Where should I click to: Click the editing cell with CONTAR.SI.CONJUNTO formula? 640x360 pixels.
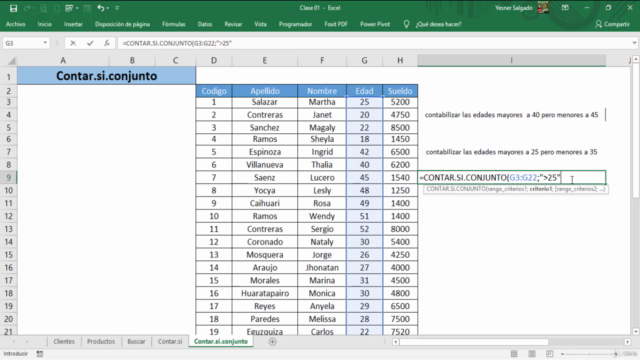[x=512, y=178]
